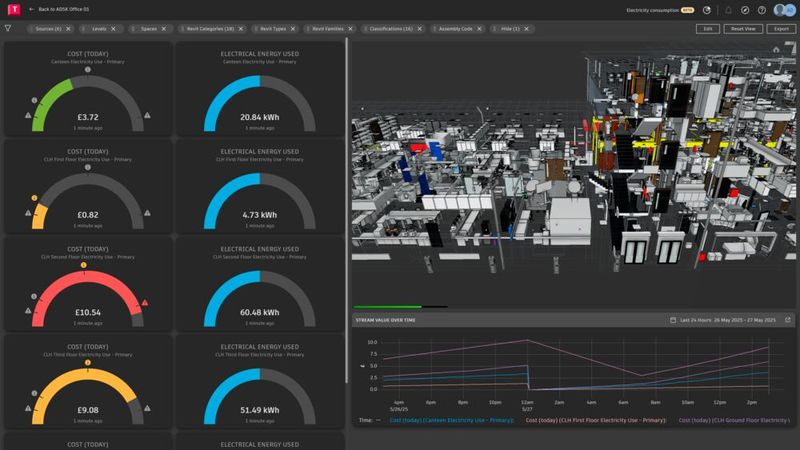The image size is (800, 450).
Task: Open the filter funnel icon
Action: pos(8,29)
